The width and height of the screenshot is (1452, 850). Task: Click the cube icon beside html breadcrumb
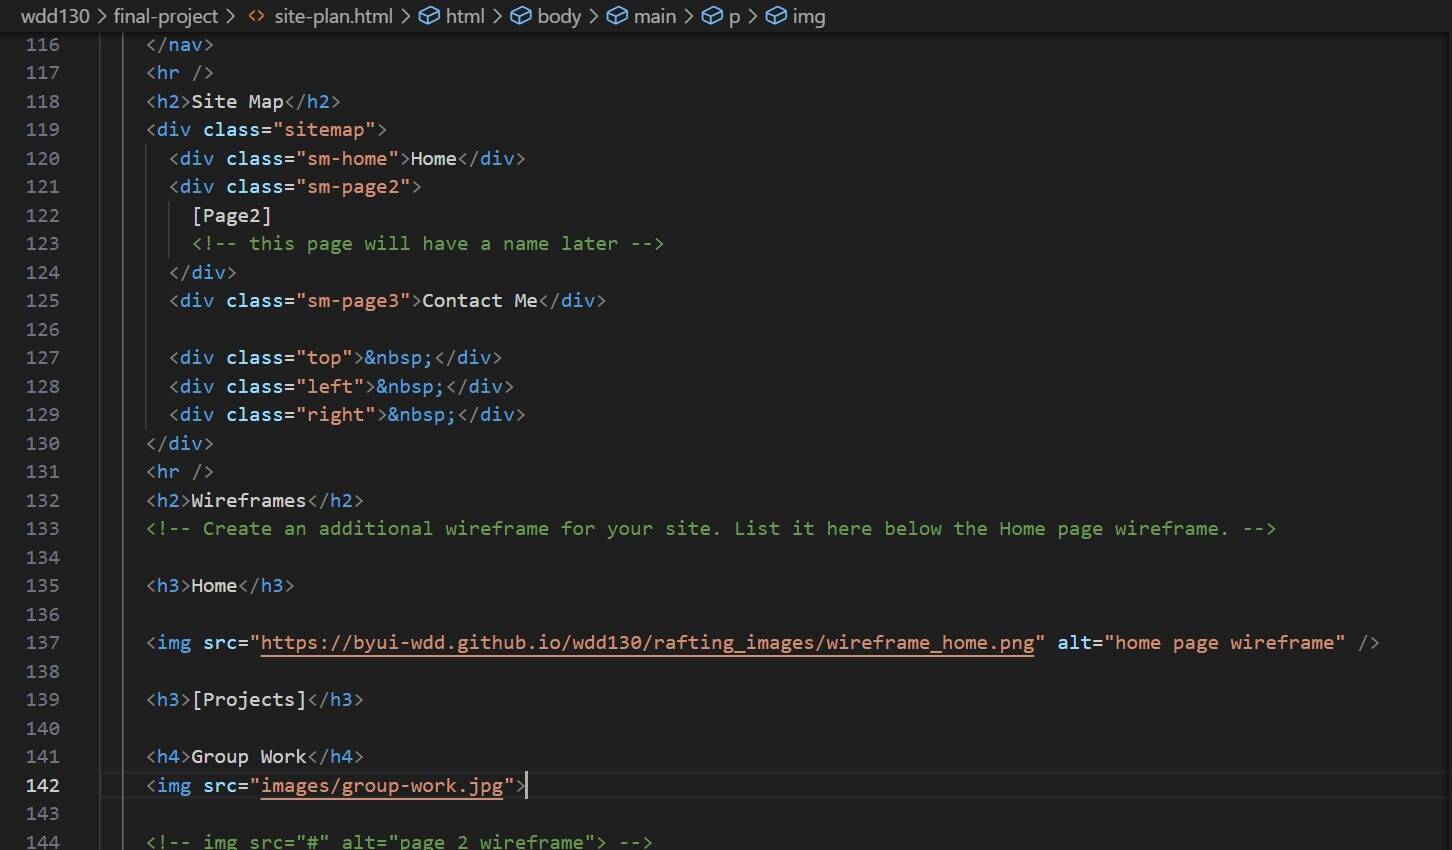[x=429, y=16]
